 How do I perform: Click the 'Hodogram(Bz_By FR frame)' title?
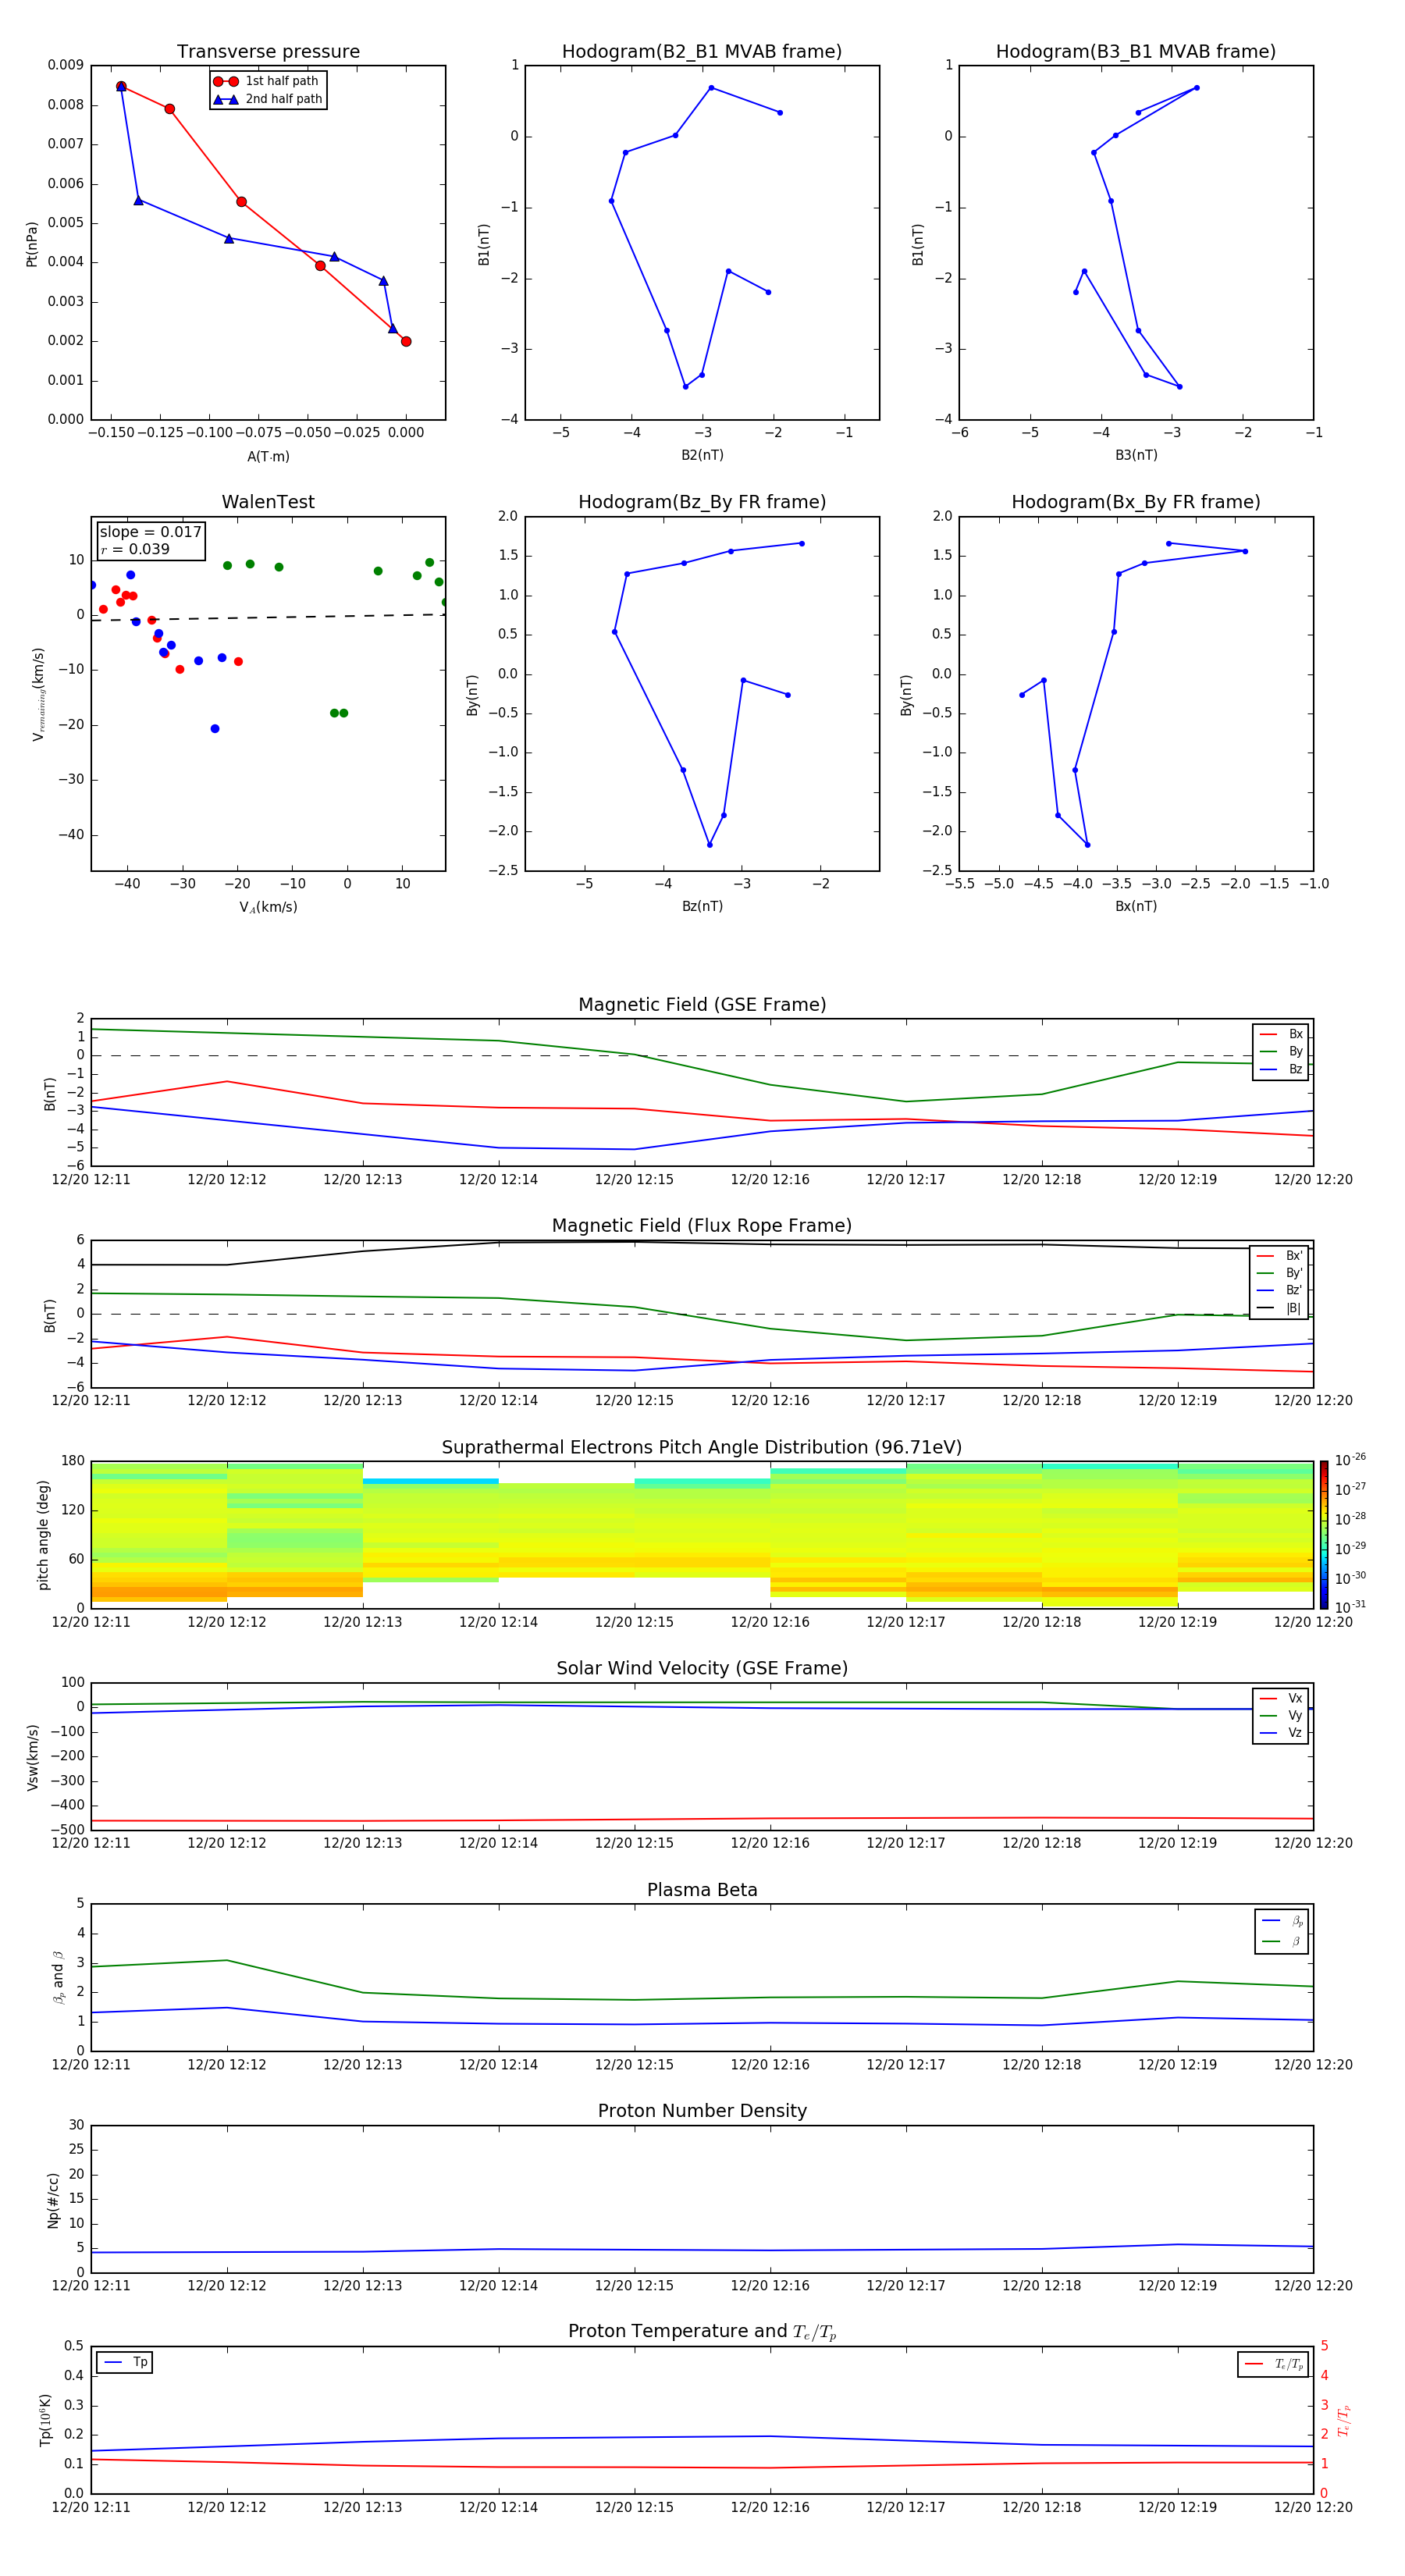702,502
